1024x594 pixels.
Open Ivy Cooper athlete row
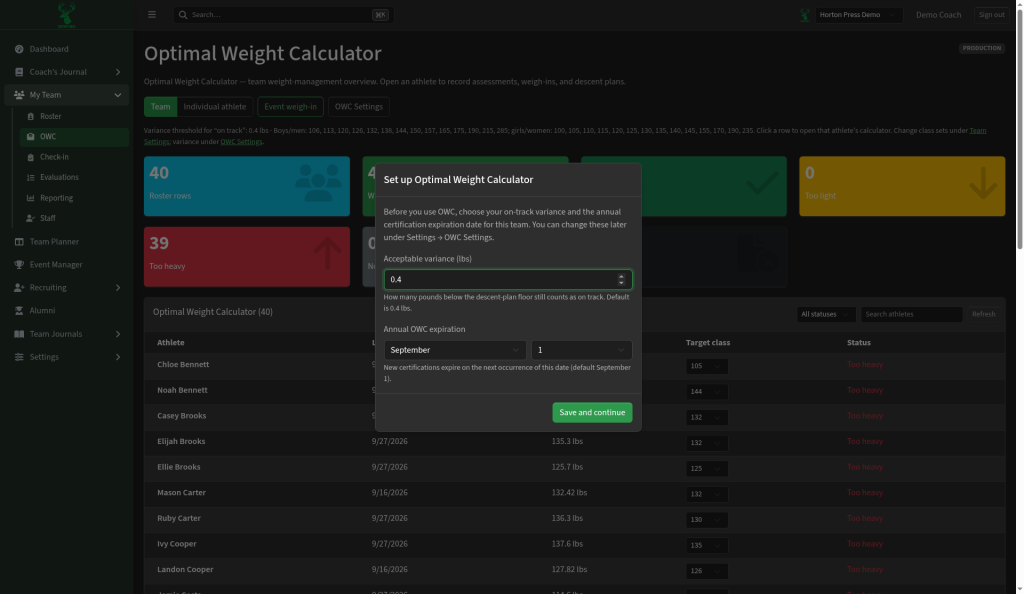pos(574,544)
